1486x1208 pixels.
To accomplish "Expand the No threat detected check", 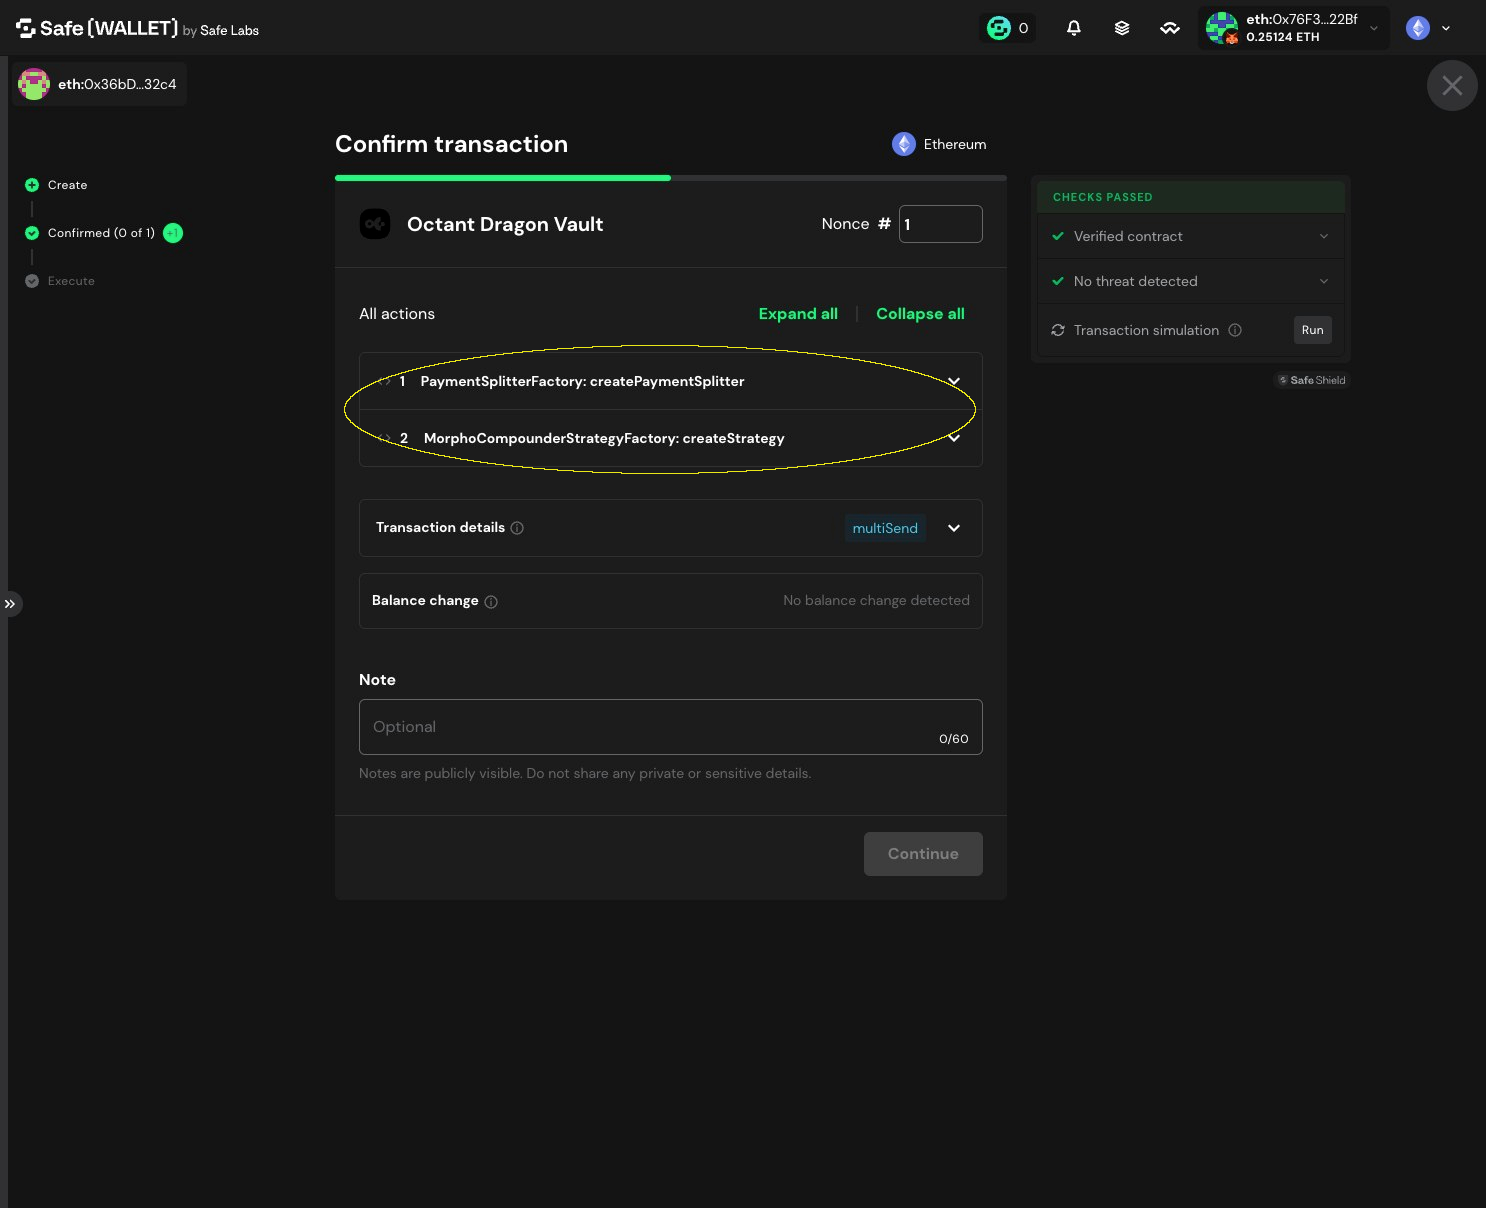I will [1190, 281].
